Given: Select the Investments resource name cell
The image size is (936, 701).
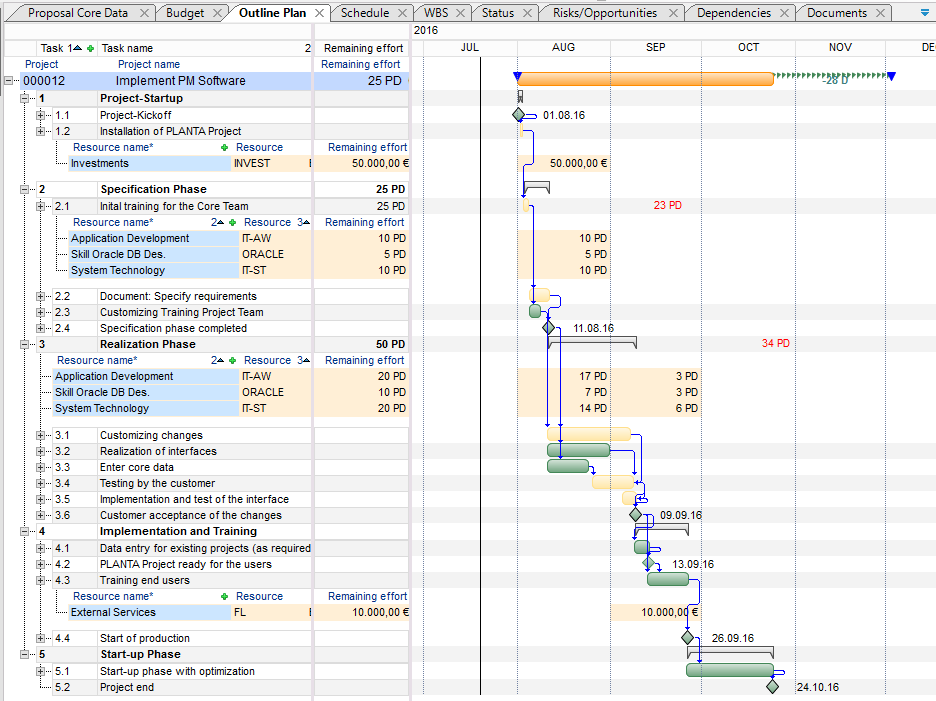Looking at the screenshot, I should 99,163.
